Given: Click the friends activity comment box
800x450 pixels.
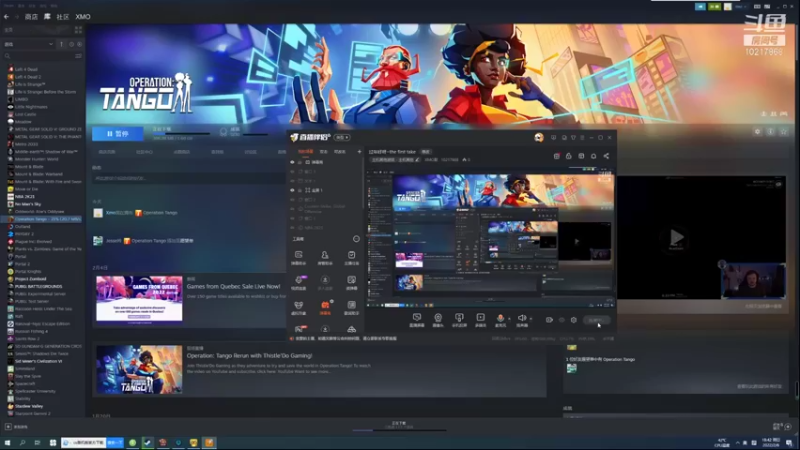Looking at the screenshot, I should (189, 178).
